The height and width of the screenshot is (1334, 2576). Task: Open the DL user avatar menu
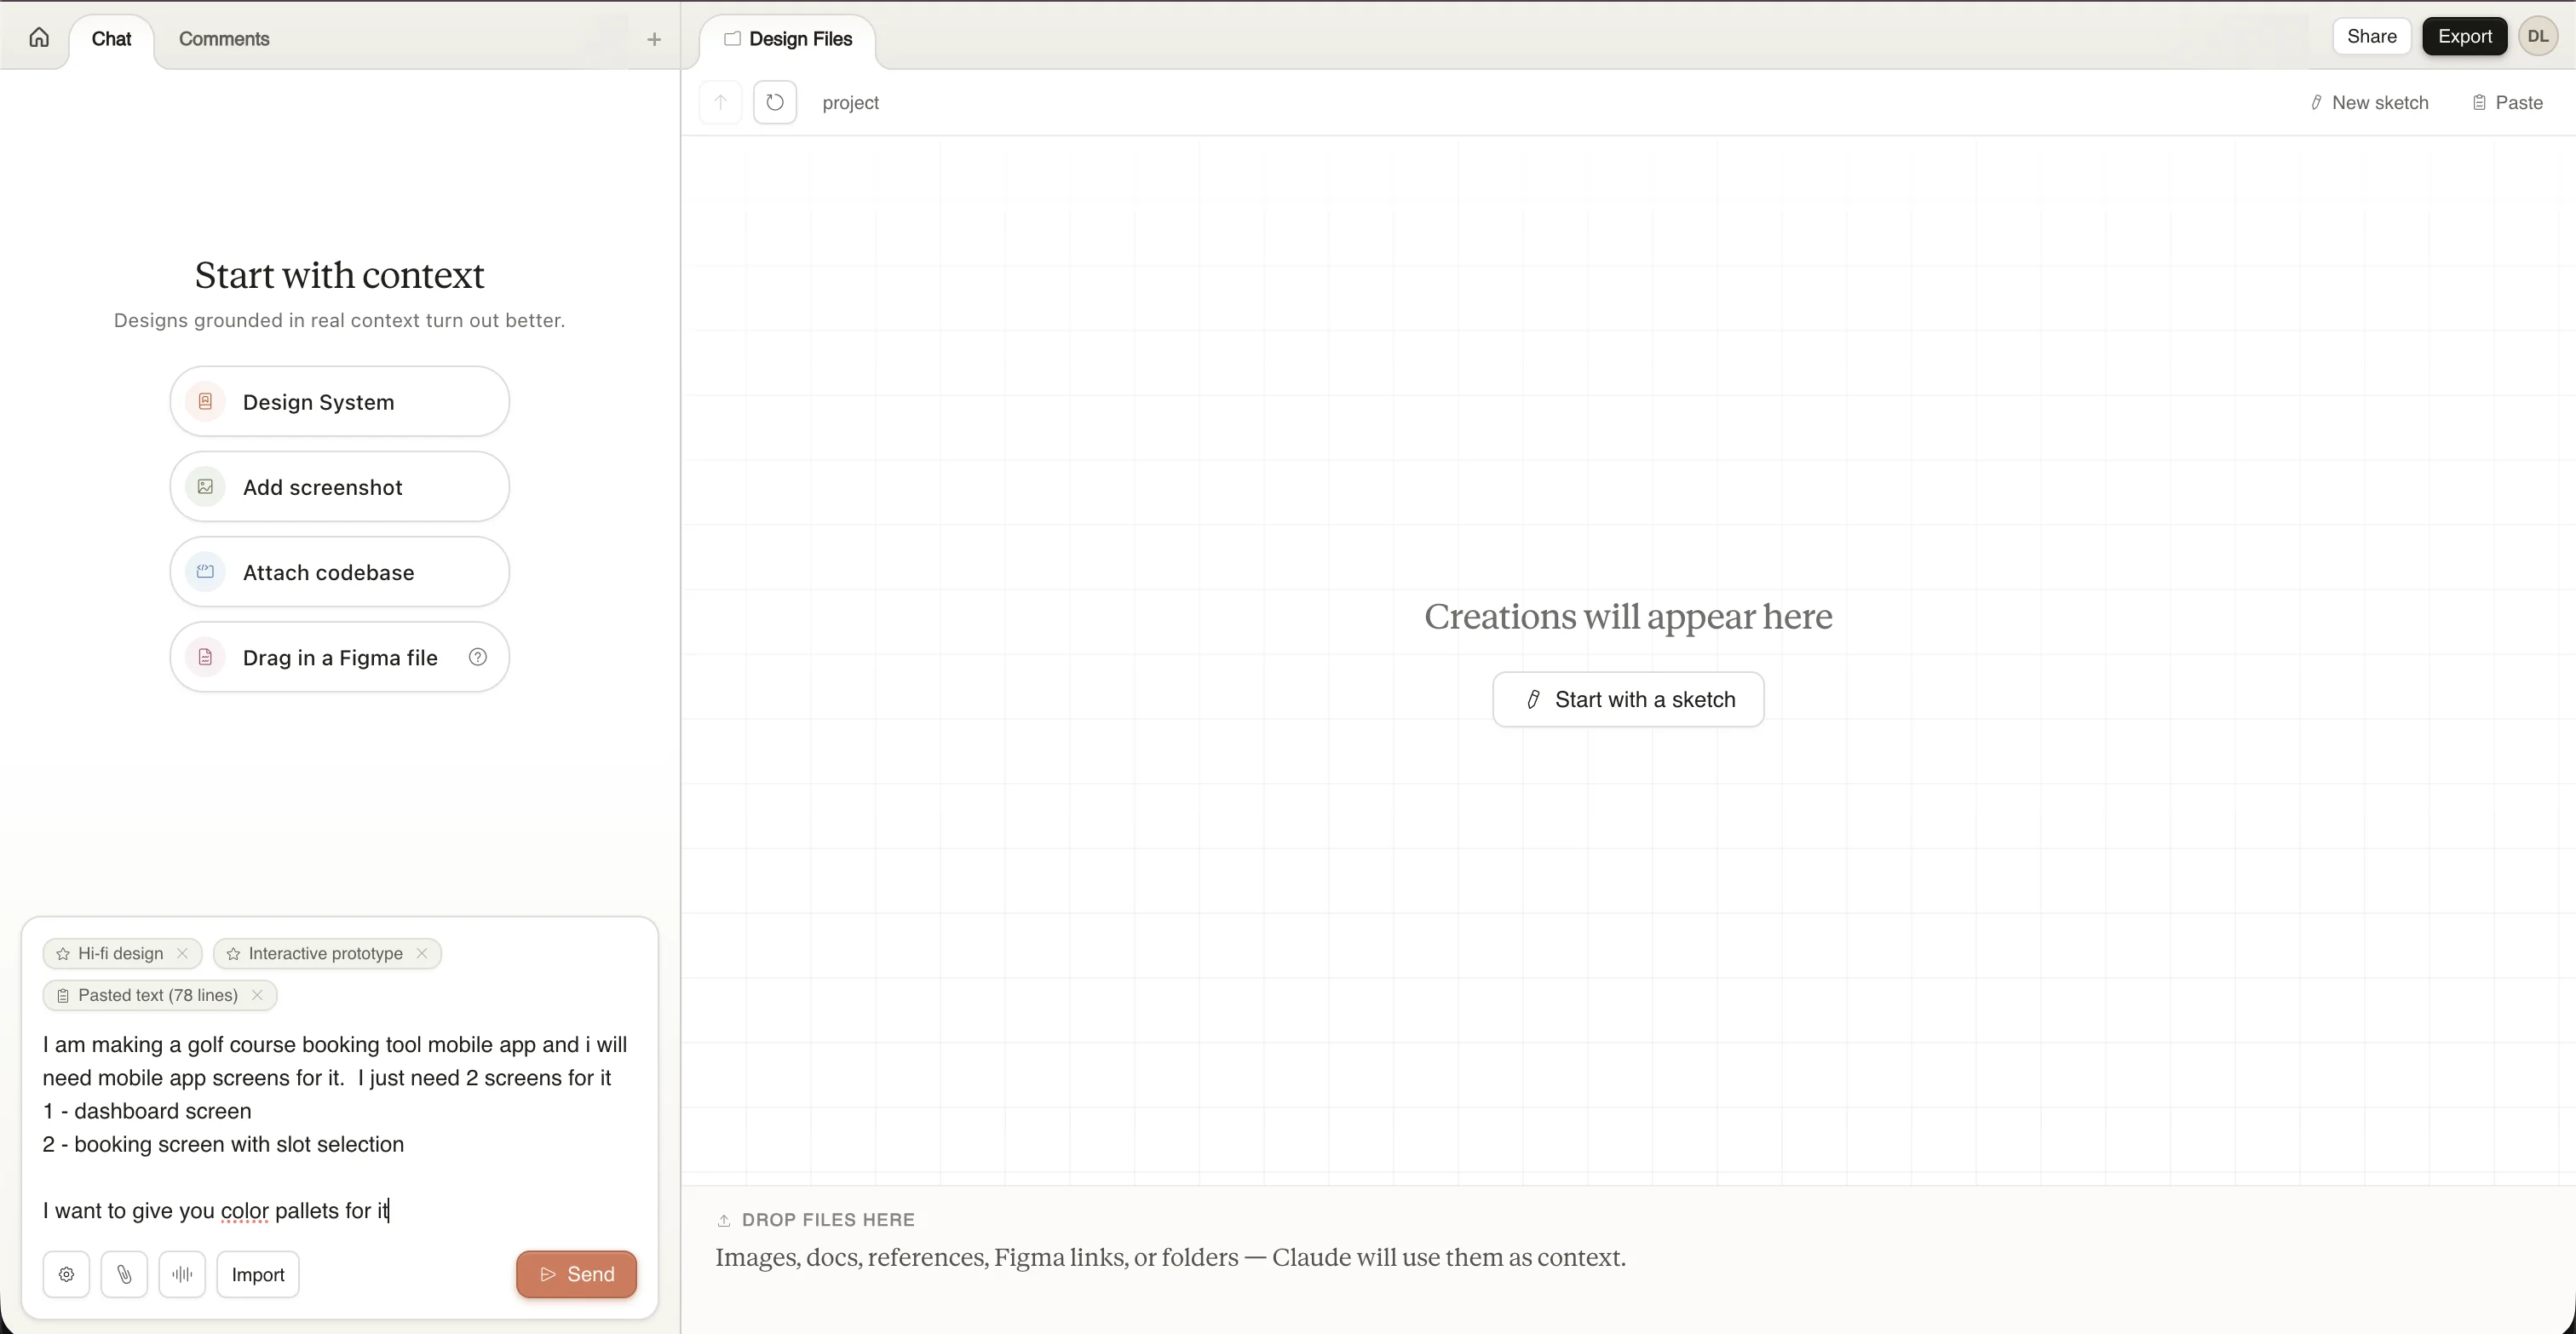(x=2538, y=36)
